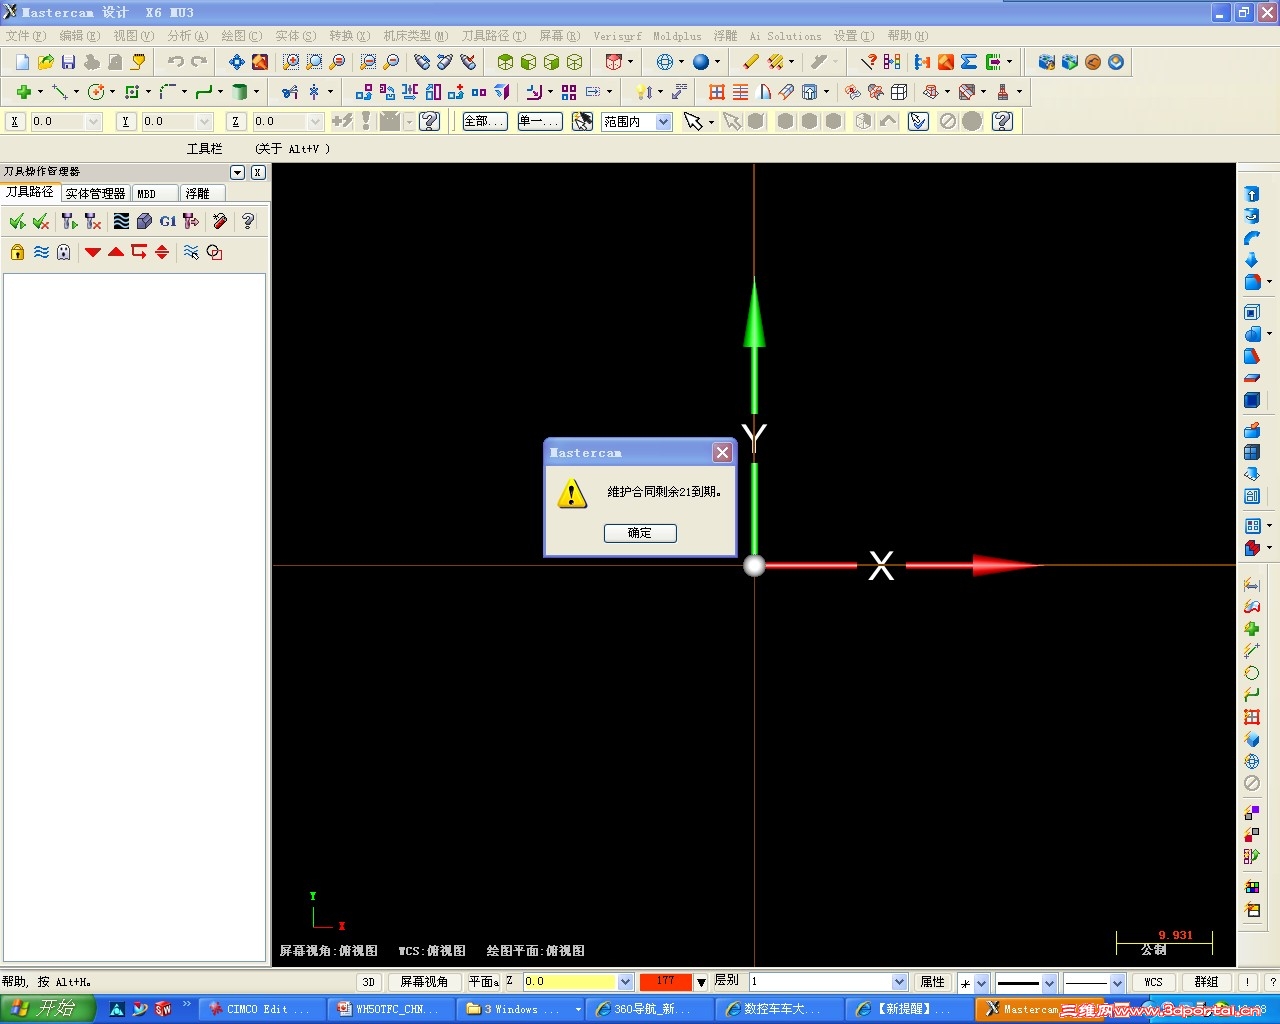The image size is (1280, 1024).
Task: Expand the selection arrow cursor dropdown
Action: [711, 122]
